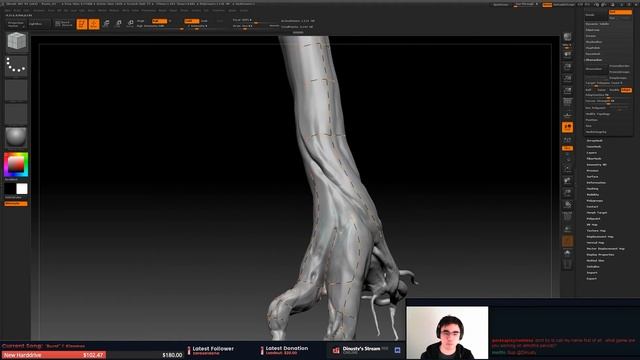Toggle Draw mode button
The image size is (640, 360).
[94, 24]
